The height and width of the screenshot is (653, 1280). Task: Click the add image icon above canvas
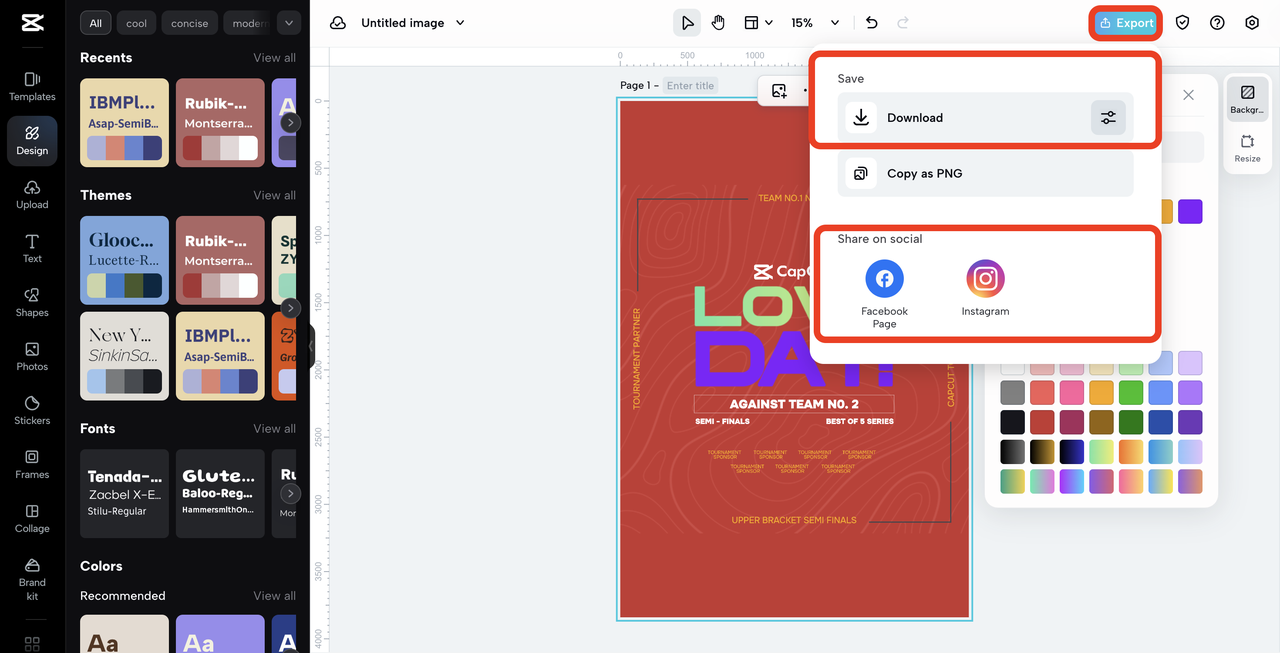point(779,91)
